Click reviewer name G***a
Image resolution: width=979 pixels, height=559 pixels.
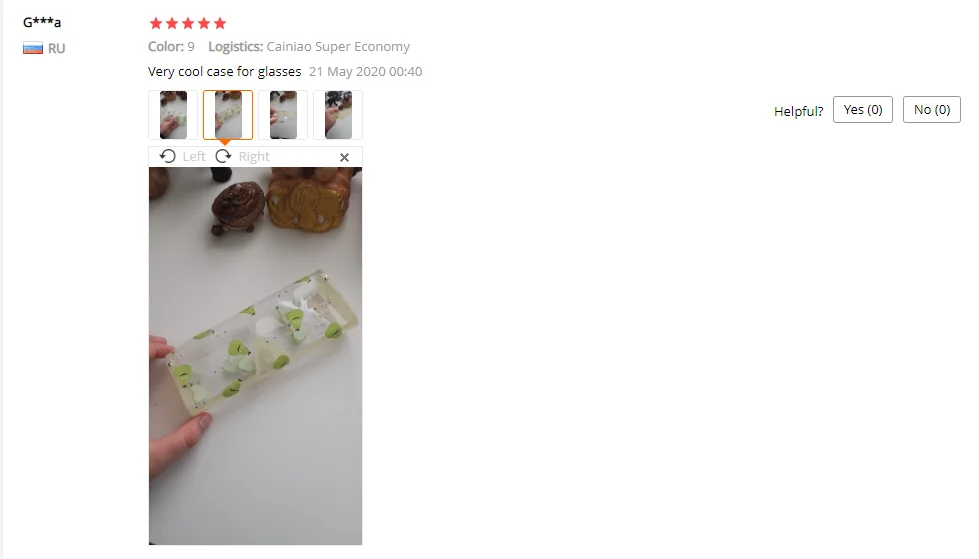click(x=42, y=22)
